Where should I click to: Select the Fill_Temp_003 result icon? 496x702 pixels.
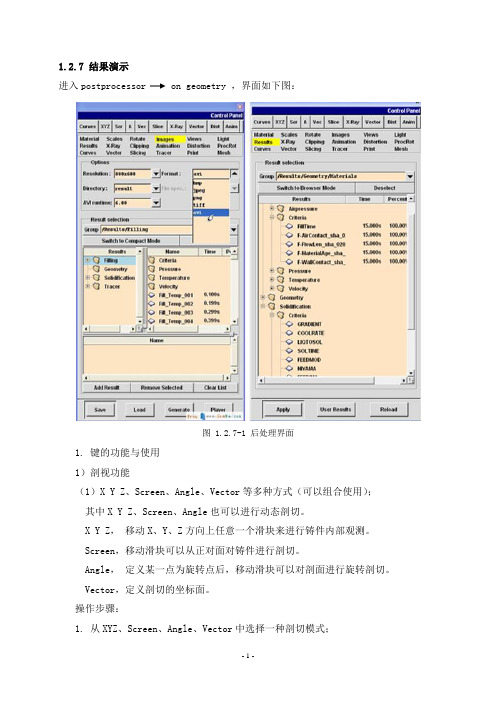point(151,312)
